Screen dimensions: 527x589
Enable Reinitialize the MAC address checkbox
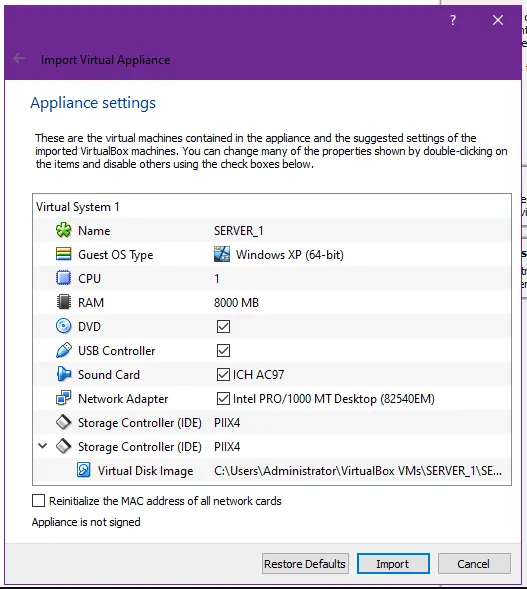tap(38, 501)
